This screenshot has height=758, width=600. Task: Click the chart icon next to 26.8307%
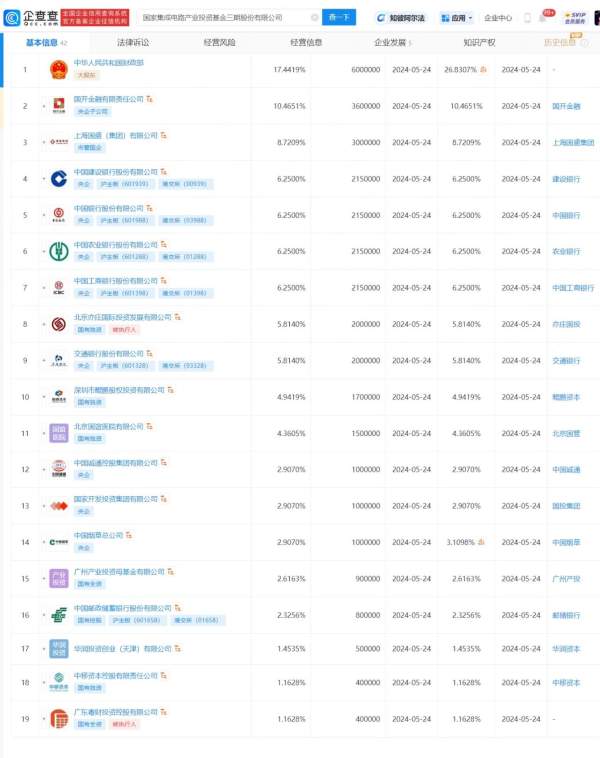click(483, 70)
